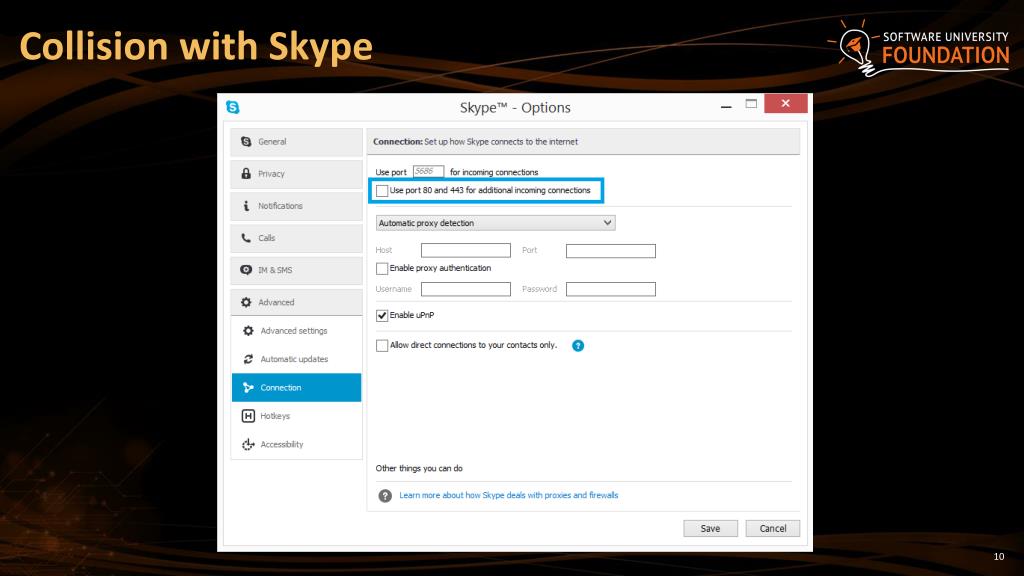Click the proxy Port input field
Viewport: 1024px width, 576px height.
coord(611,250)
